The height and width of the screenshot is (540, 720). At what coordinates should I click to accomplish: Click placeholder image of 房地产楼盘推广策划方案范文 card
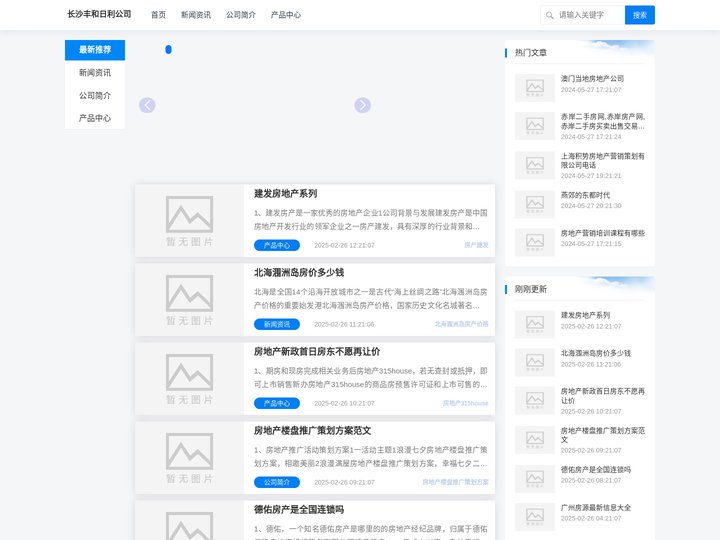point(189,458)
